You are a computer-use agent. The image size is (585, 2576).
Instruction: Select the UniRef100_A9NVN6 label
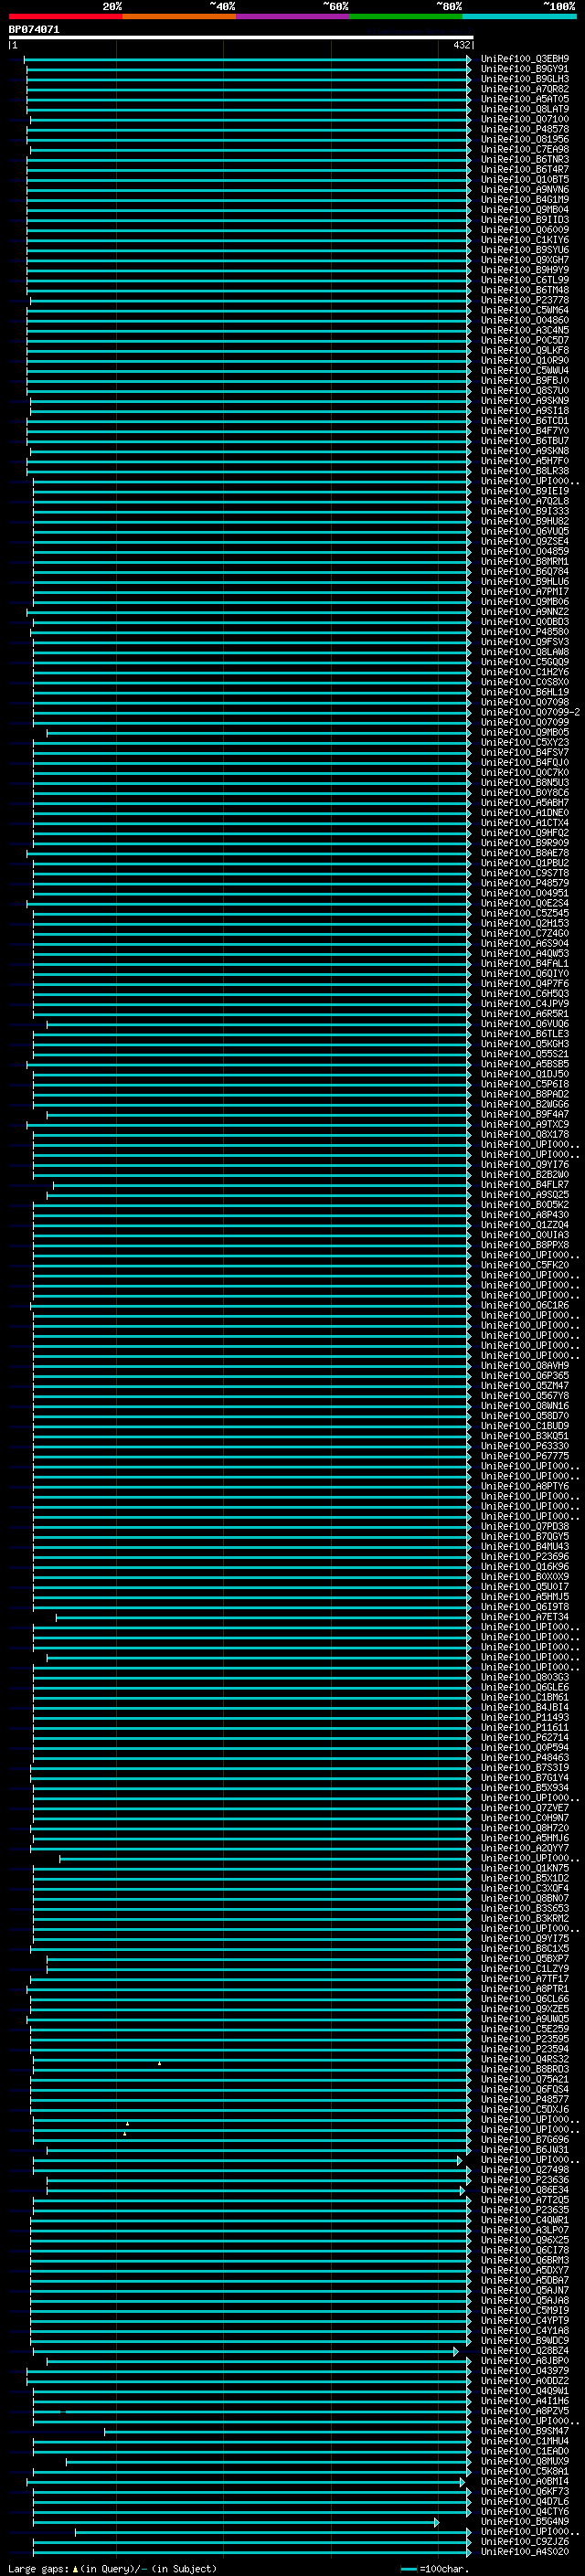(524, 189)
